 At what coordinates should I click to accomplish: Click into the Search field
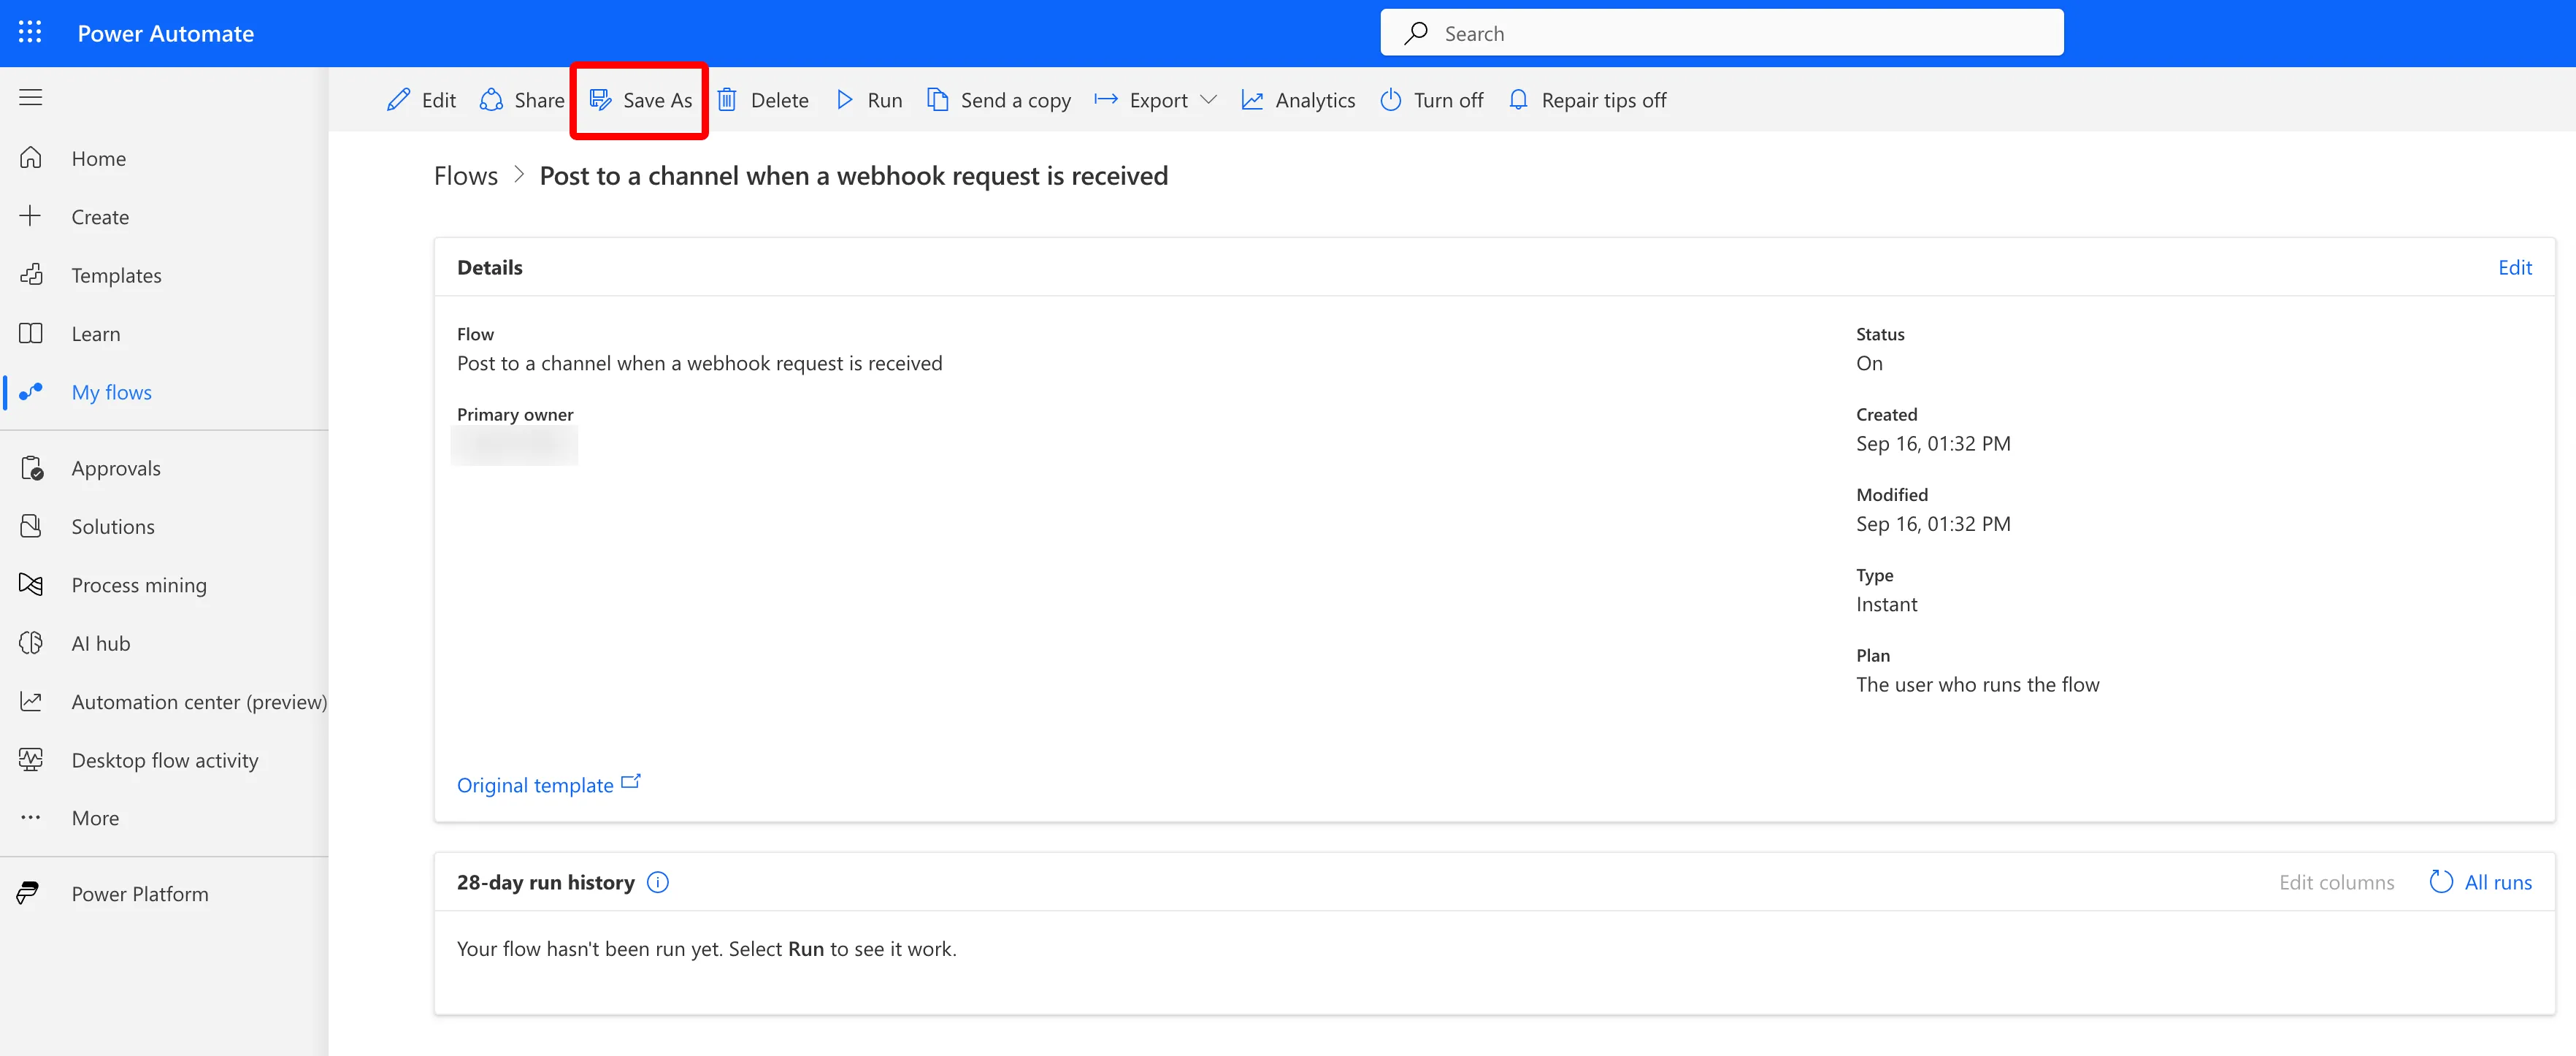click(1721, 33)
